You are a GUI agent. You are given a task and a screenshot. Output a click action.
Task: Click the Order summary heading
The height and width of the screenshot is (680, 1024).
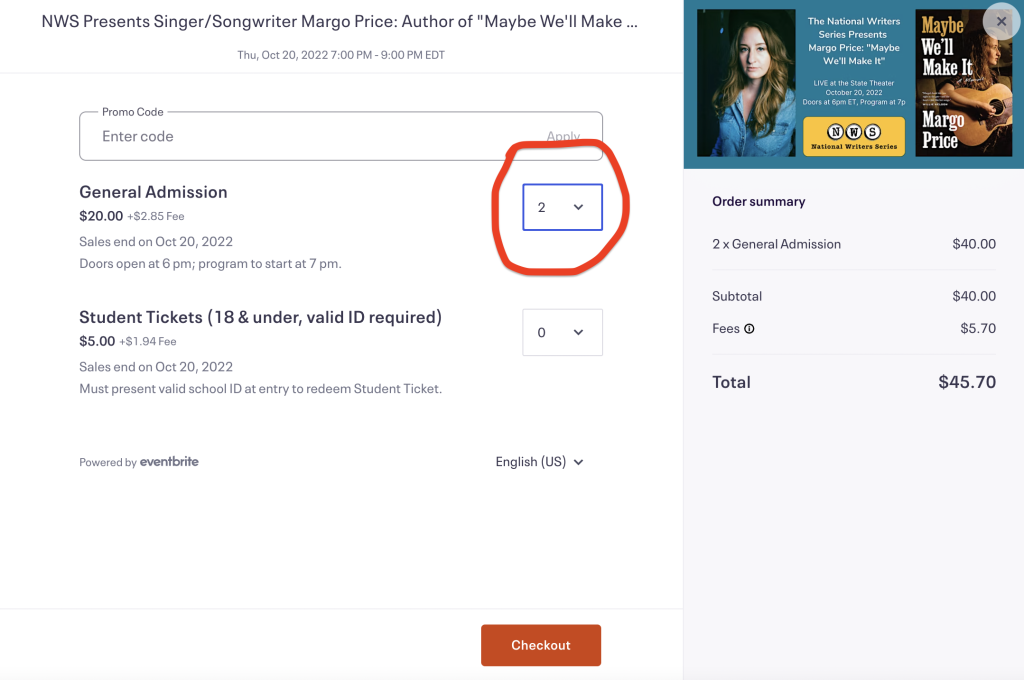click(x=759, y=201)
